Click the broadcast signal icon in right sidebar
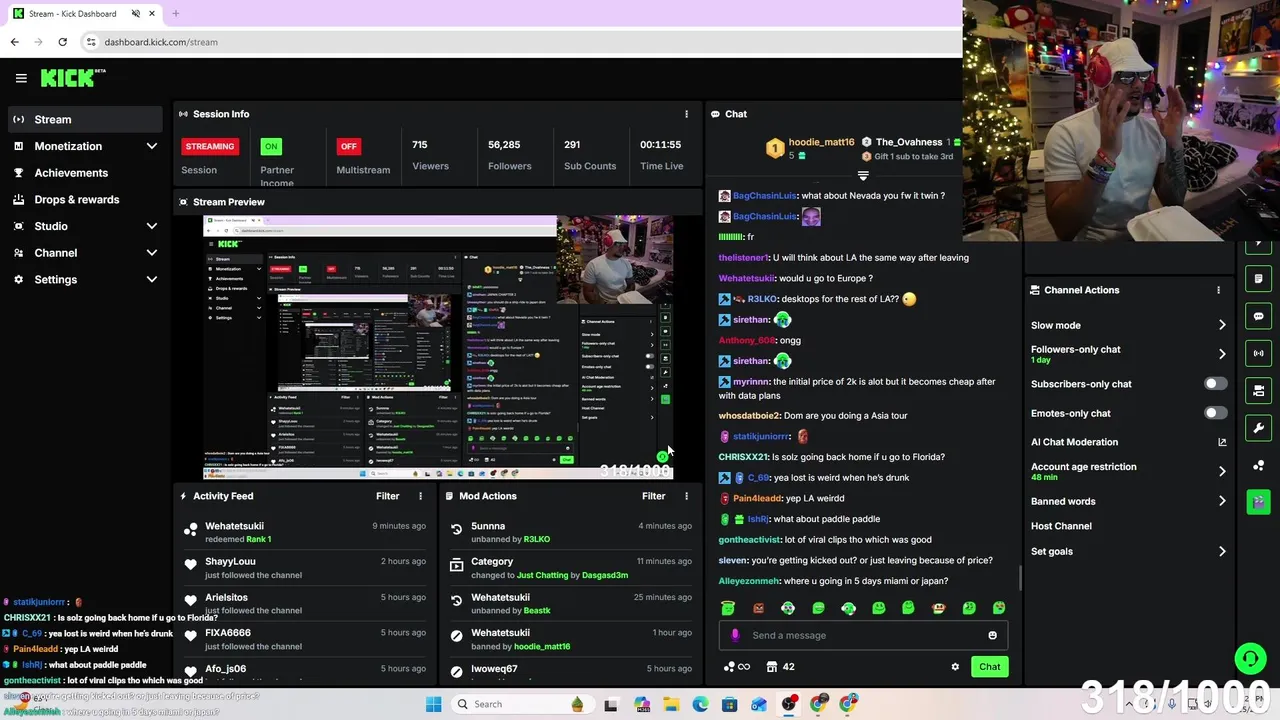 pyautogui.click(x=1258, y=353)
